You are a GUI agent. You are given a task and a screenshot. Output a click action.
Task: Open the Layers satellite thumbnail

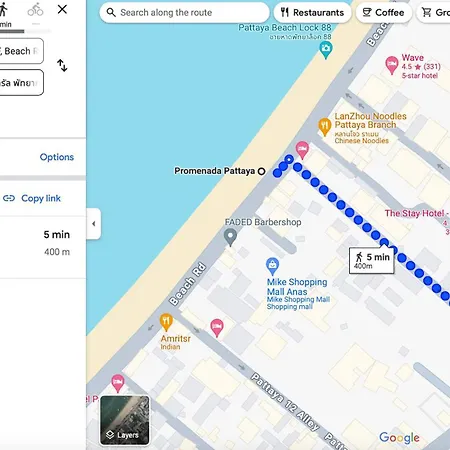(125, 420)
